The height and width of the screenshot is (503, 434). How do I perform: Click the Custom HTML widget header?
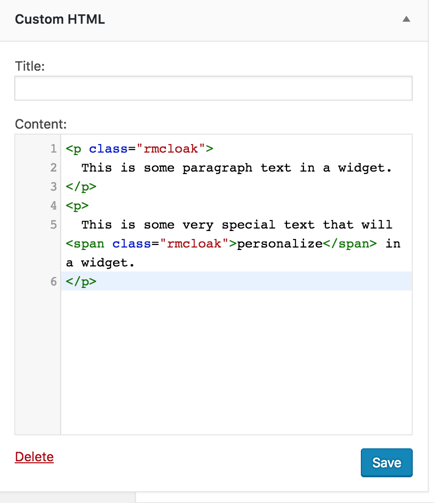click(x=214, y=20)
